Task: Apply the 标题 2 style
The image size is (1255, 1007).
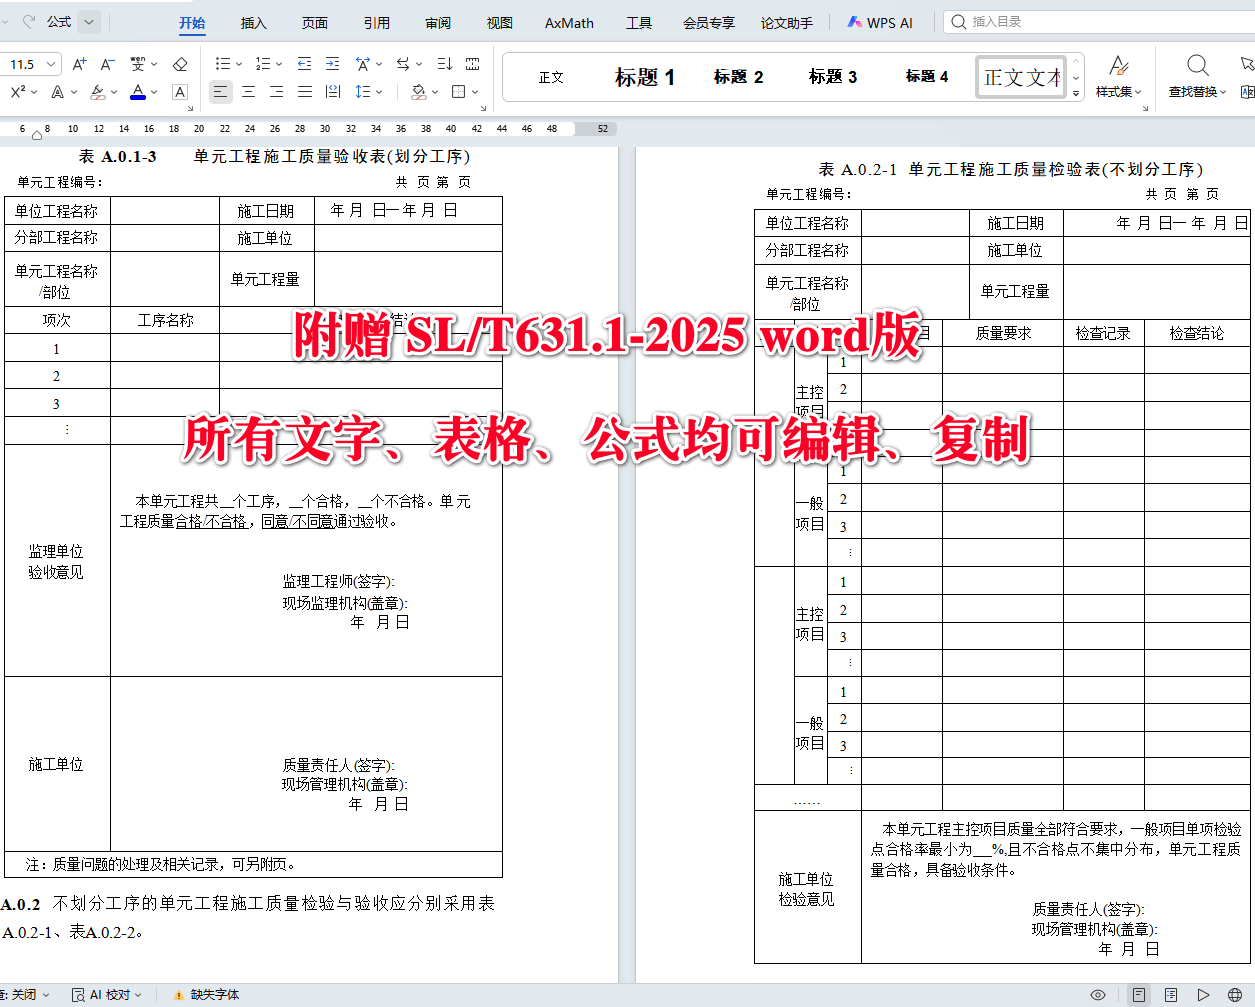Action: click(739, 77)
